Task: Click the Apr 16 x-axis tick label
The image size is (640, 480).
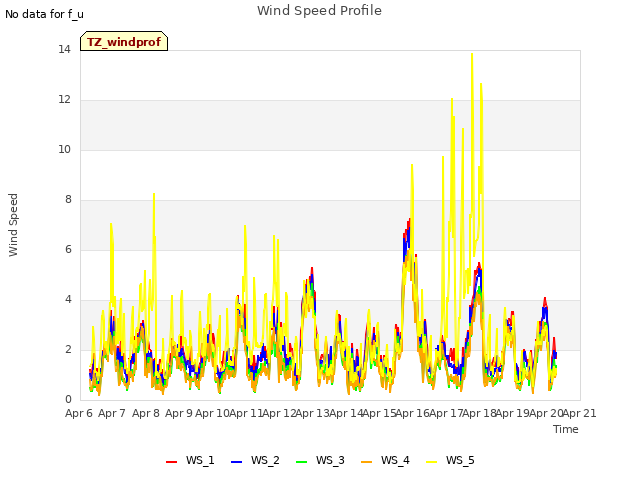Action: tap(412, 413)
